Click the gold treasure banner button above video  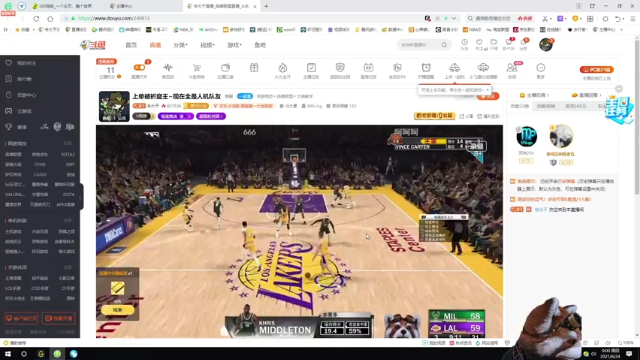(x=434, y=116)
